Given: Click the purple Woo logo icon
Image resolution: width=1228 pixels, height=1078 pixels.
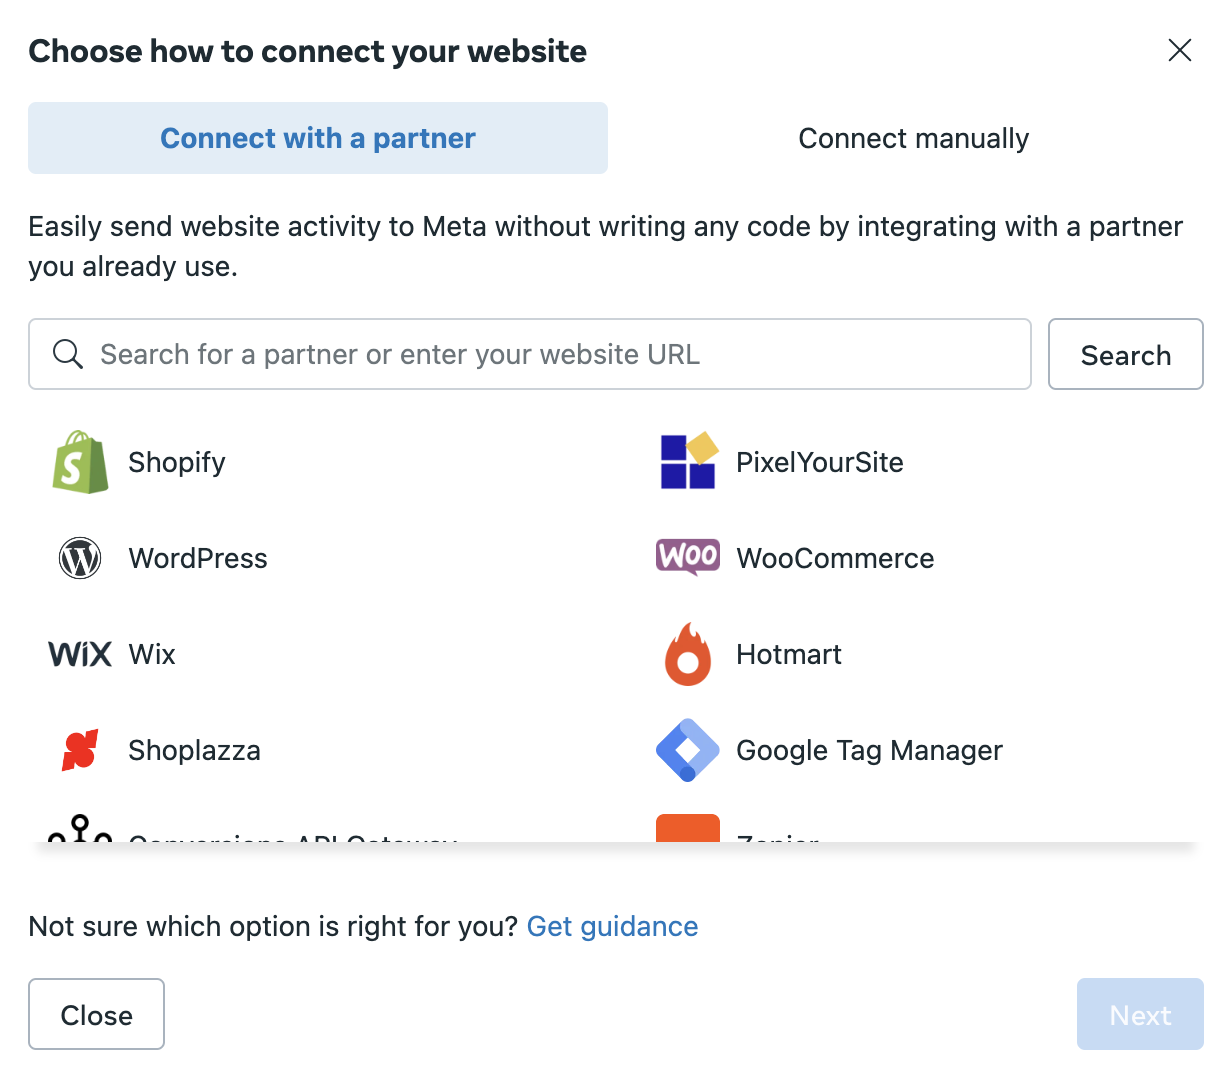Looking at the screenshot, I should pos(688,556).
